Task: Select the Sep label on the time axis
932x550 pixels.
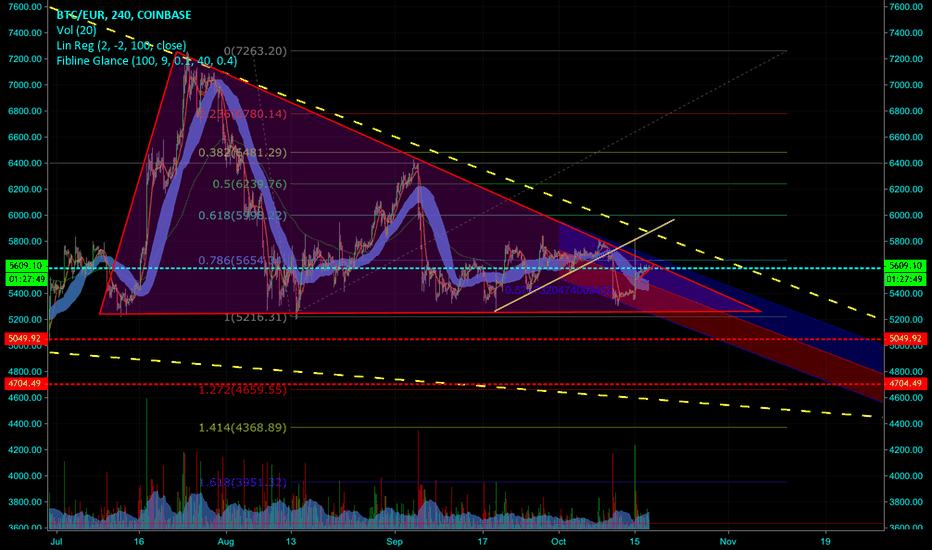Action: (394, 541)
